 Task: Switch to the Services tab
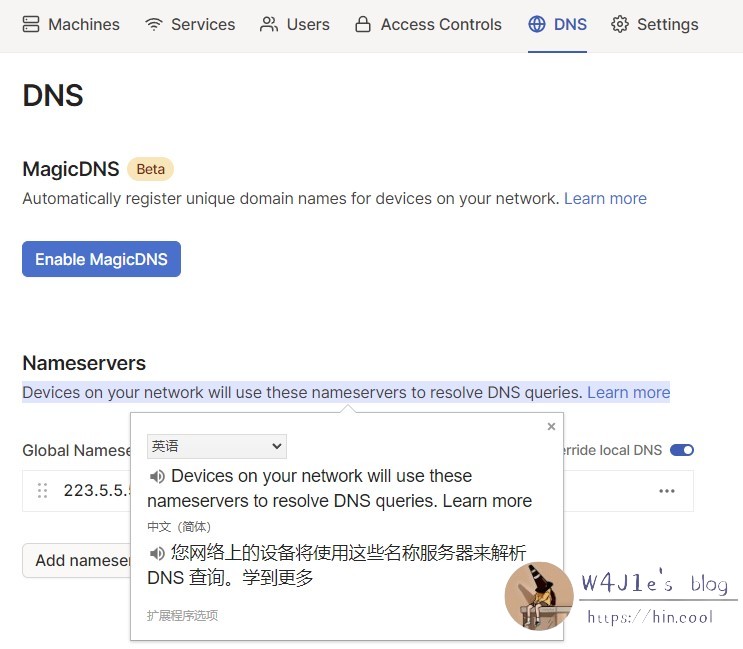(190, 24)
